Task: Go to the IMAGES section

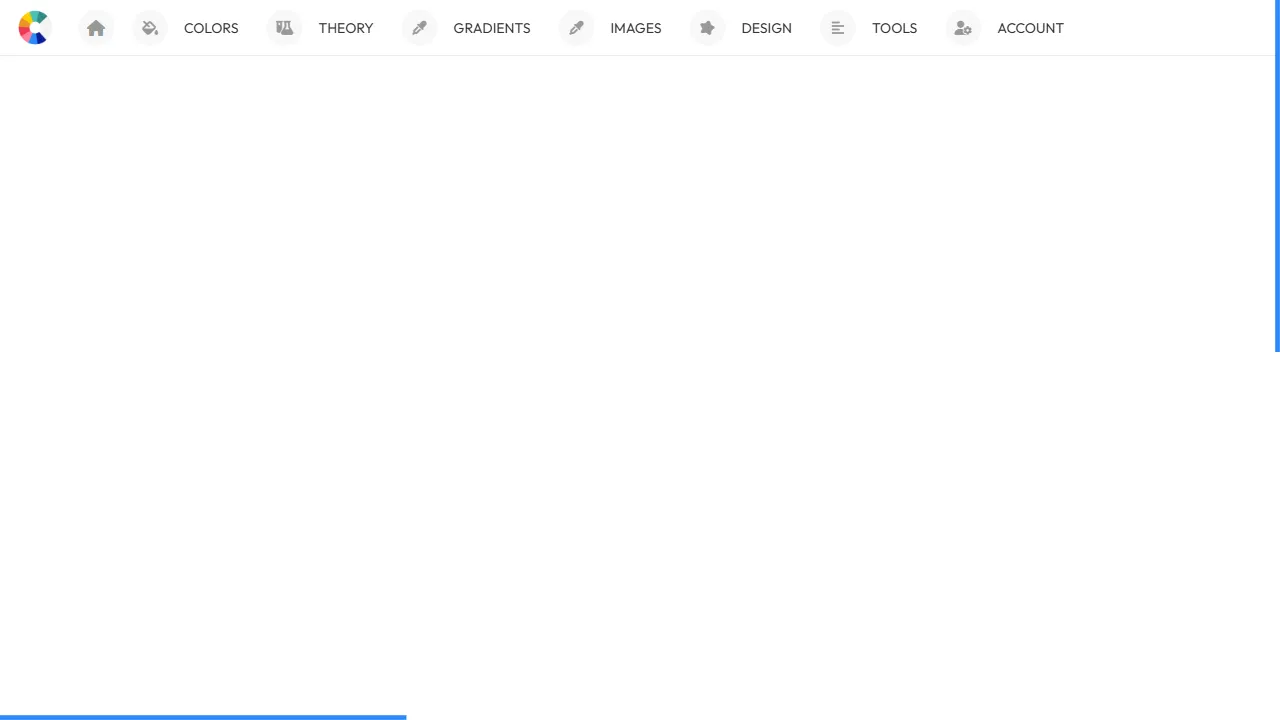Action: coord(636,28)
